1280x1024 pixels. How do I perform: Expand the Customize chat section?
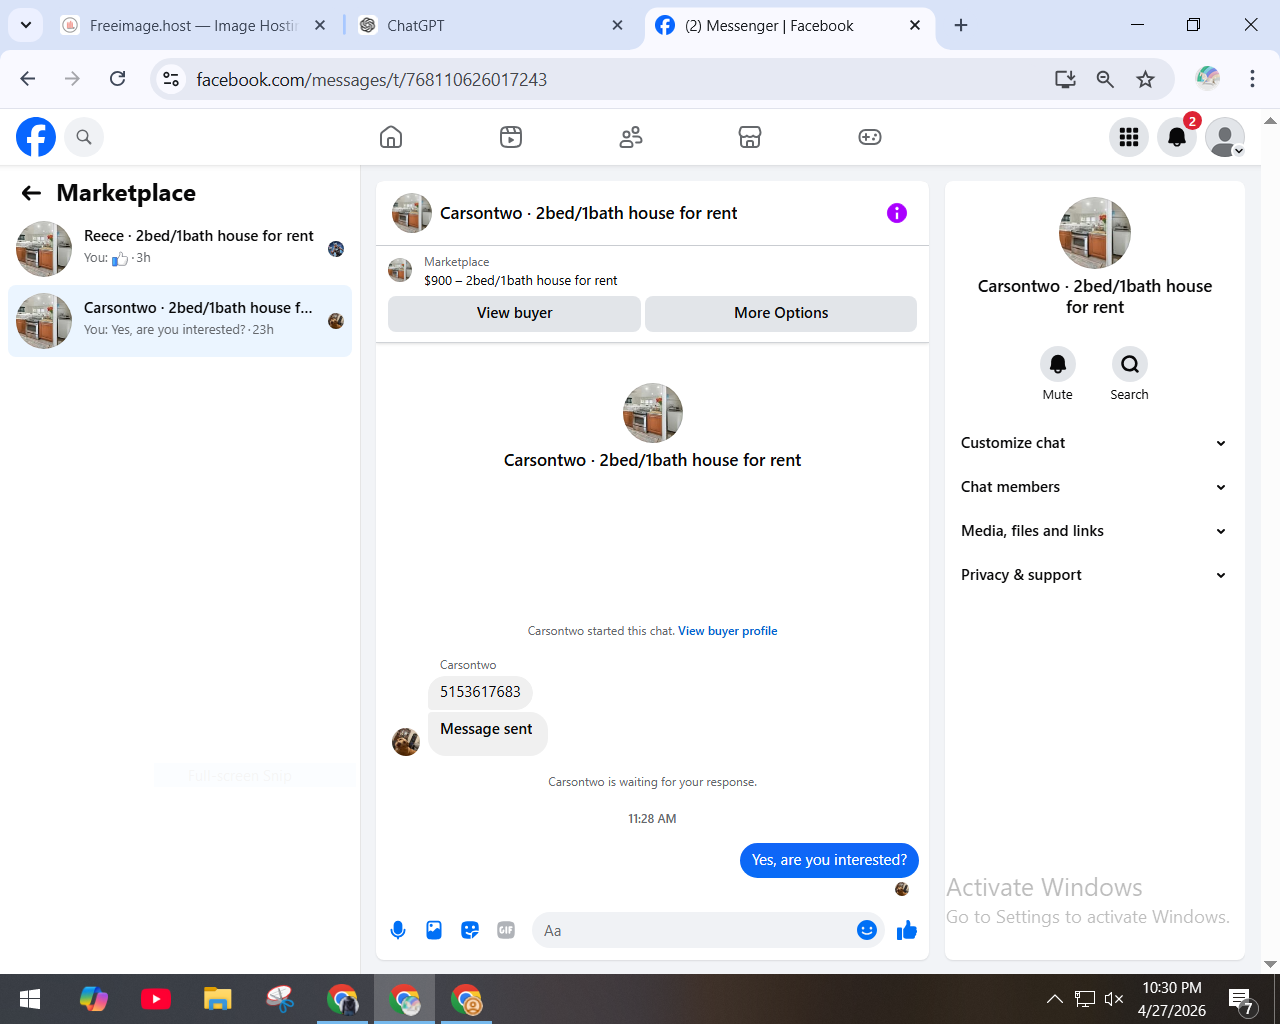pyautogui.click(x=1094, y=443)
